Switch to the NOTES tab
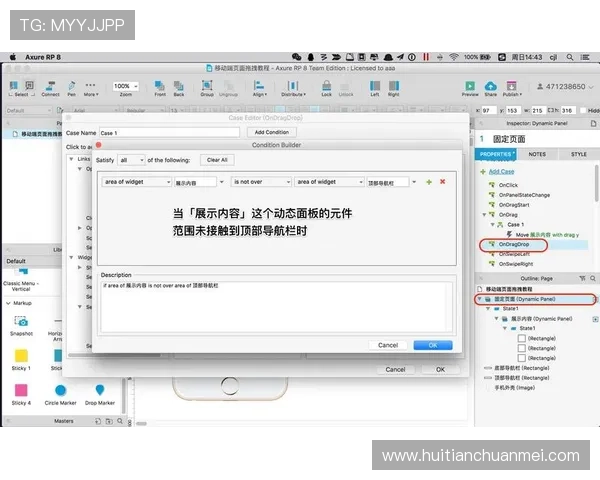The width and height of the screenshot is (600, 480). 537,154
